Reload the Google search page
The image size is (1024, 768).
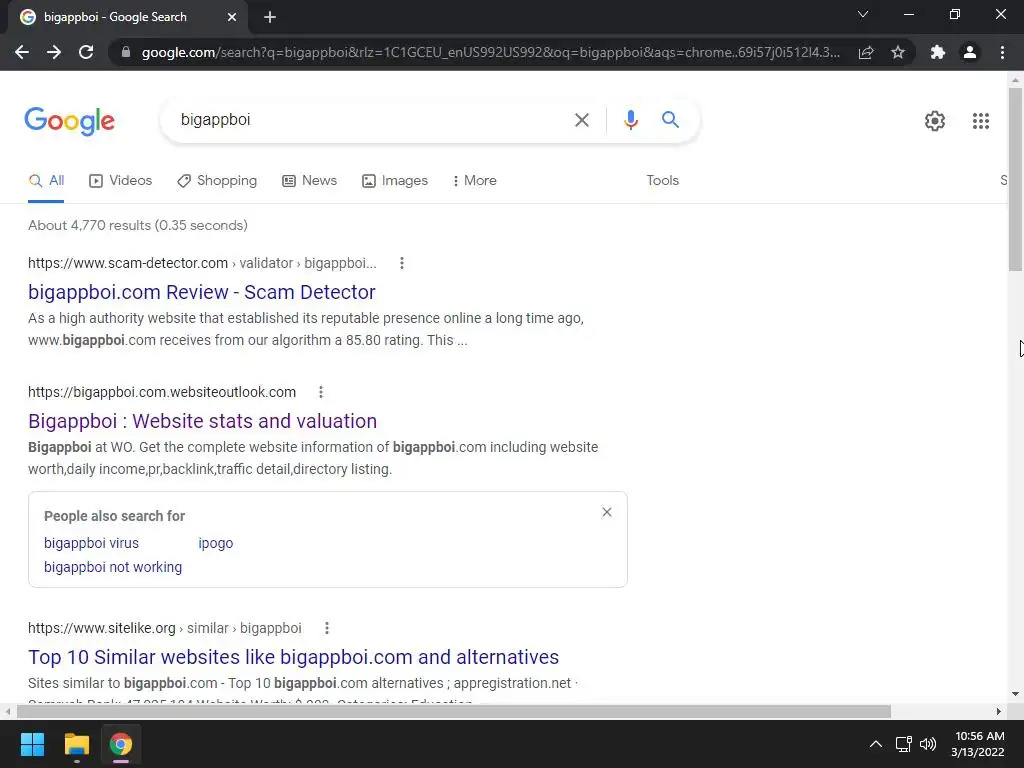tap(86, 52)
